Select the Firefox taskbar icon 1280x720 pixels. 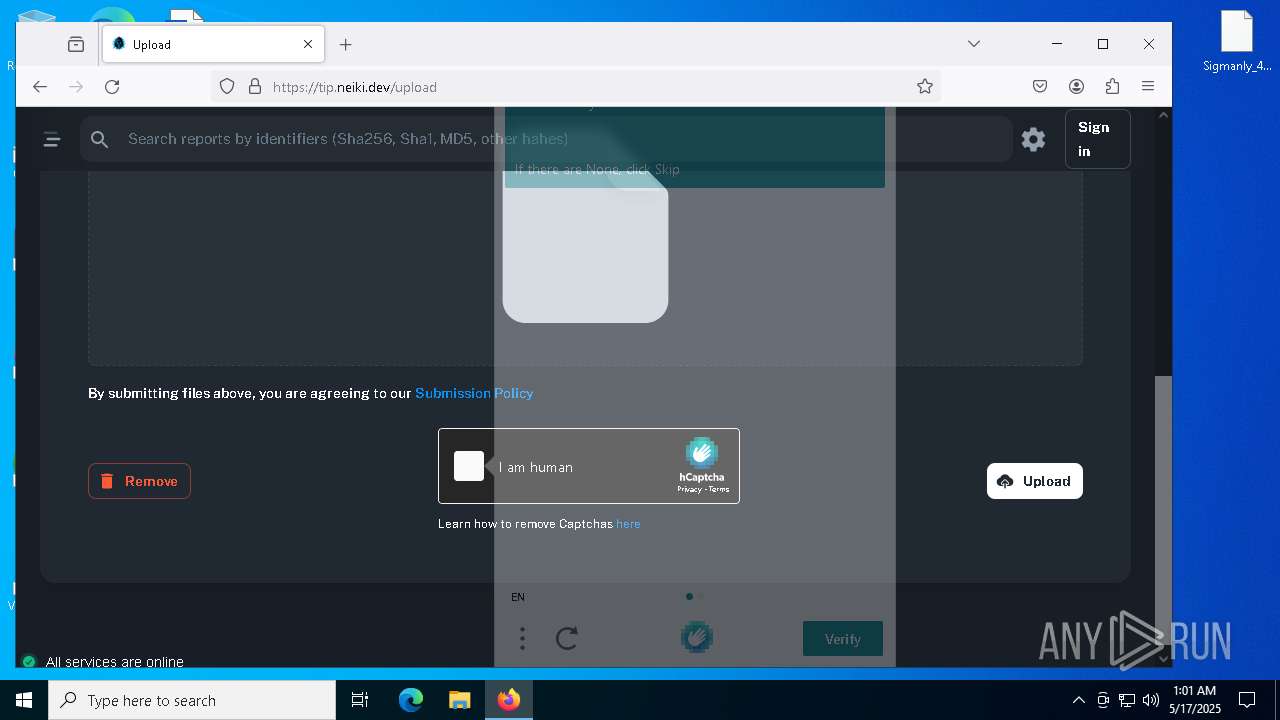(509, 700)
